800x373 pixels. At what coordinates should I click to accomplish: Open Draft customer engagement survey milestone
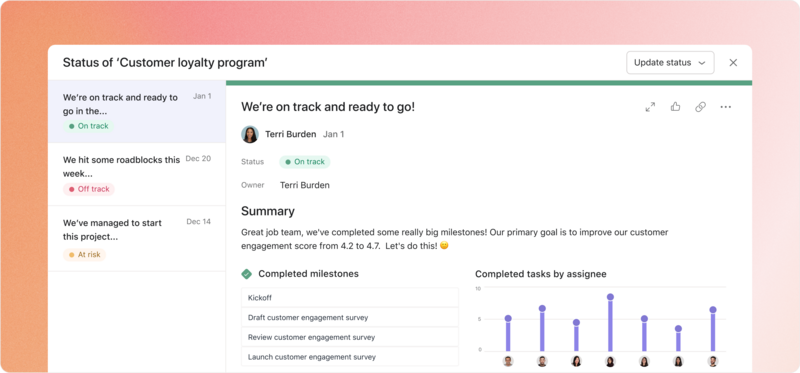[x=350, y=317]
